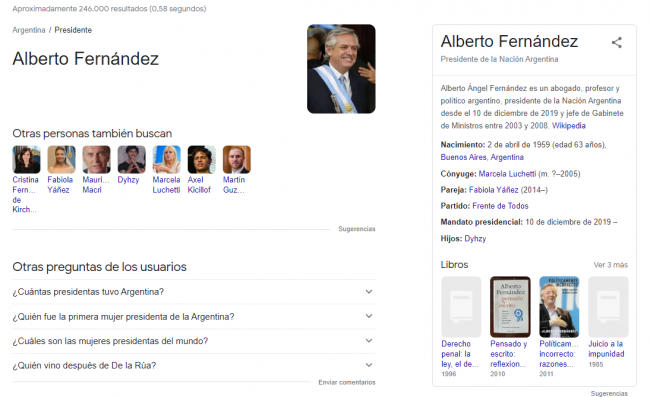The image size is (650, 397).
Task: Click 'Ver 3 más' in Libros section
Action: tap(611, 265)
